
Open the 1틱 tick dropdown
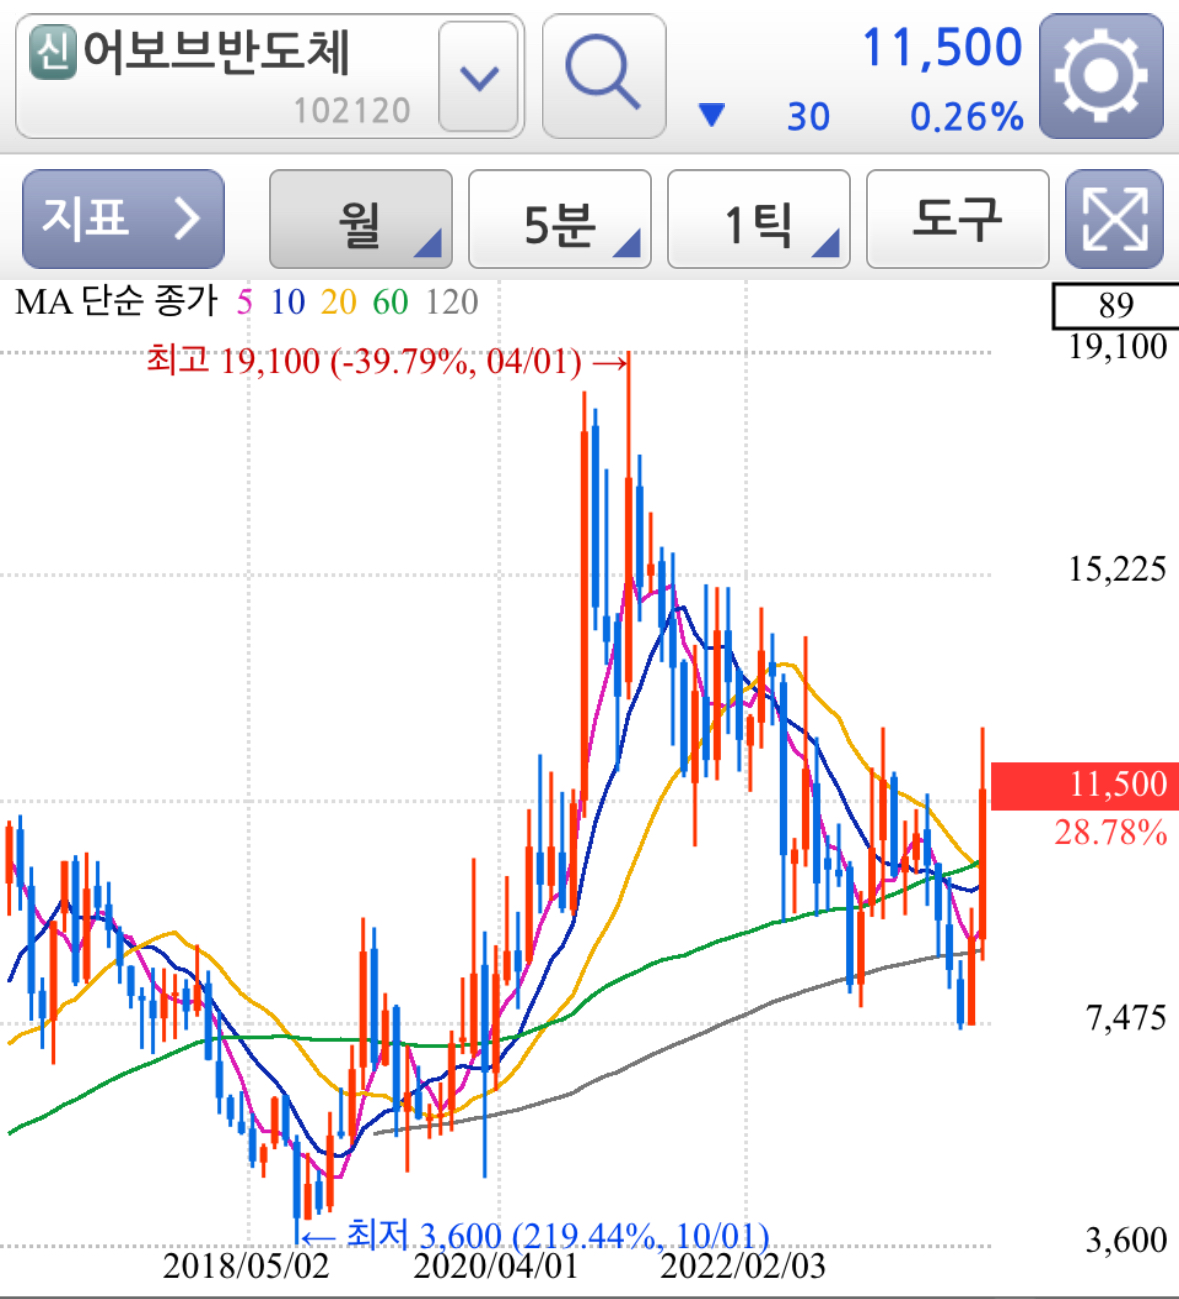click(757, 219)
